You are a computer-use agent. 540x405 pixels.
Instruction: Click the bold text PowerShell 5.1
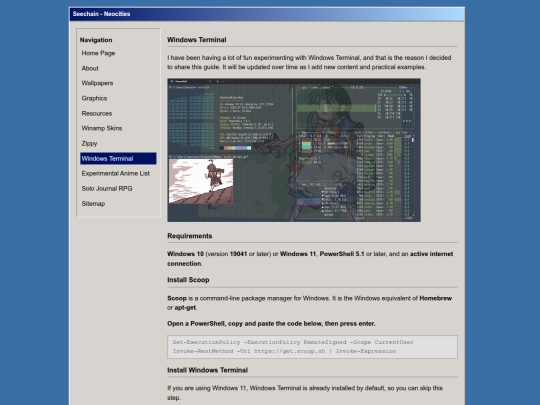[x=342, y=254]
